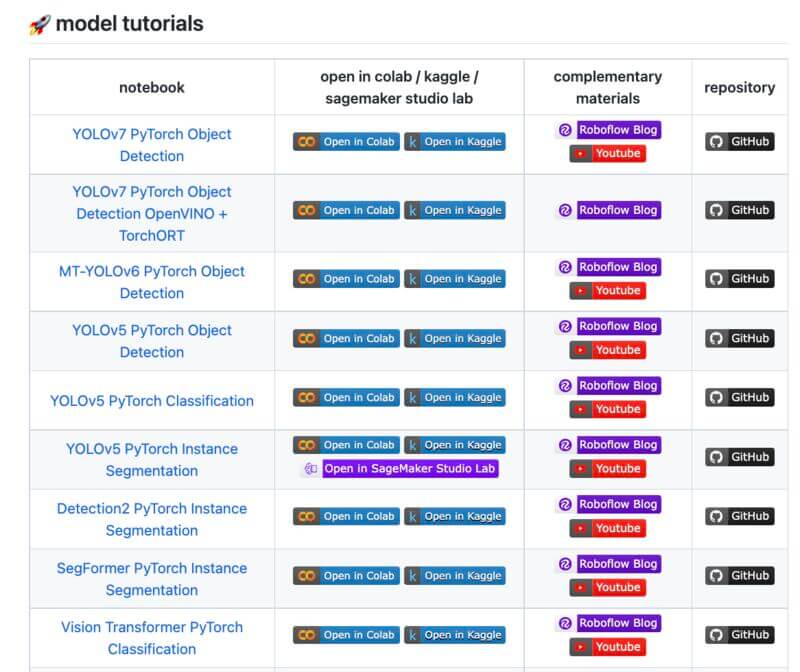Viewport: 800px width, 672px height.
Task: Click Youtube badge for YOLOv5 Classification
Action: coord(608,409)
